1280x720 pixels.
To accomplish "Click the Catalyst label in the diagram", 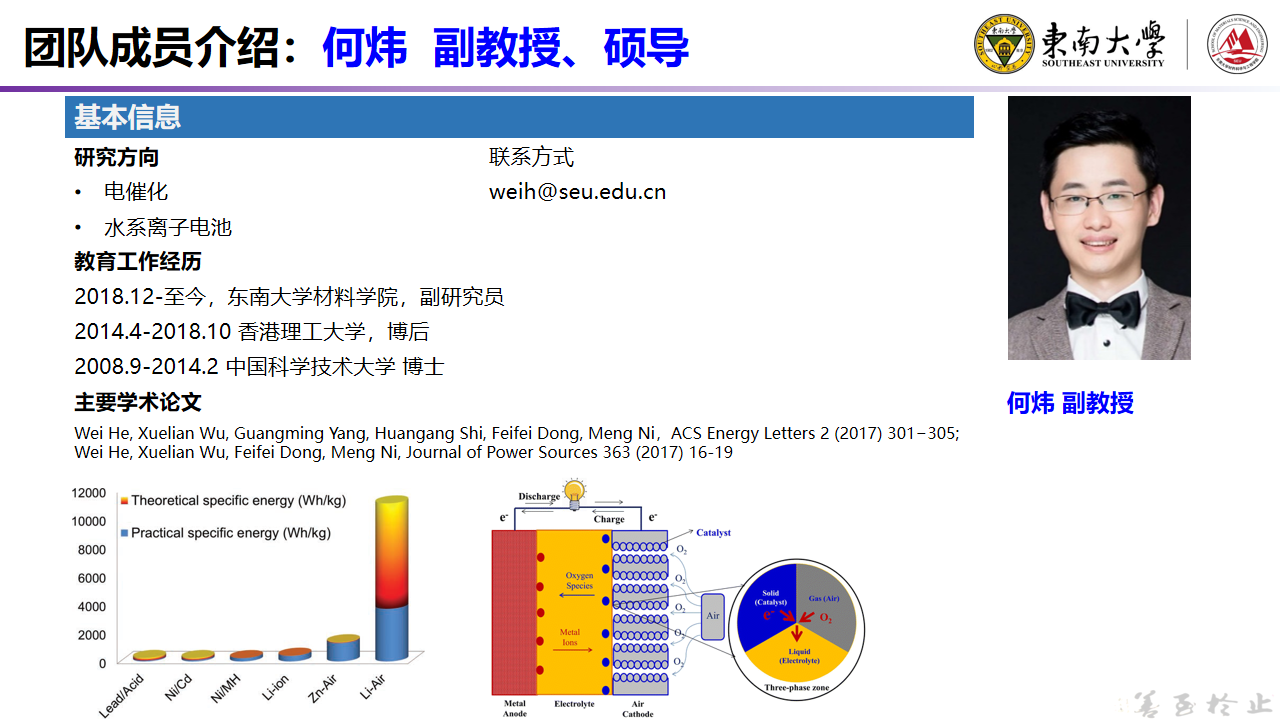I will click(713, 533).
